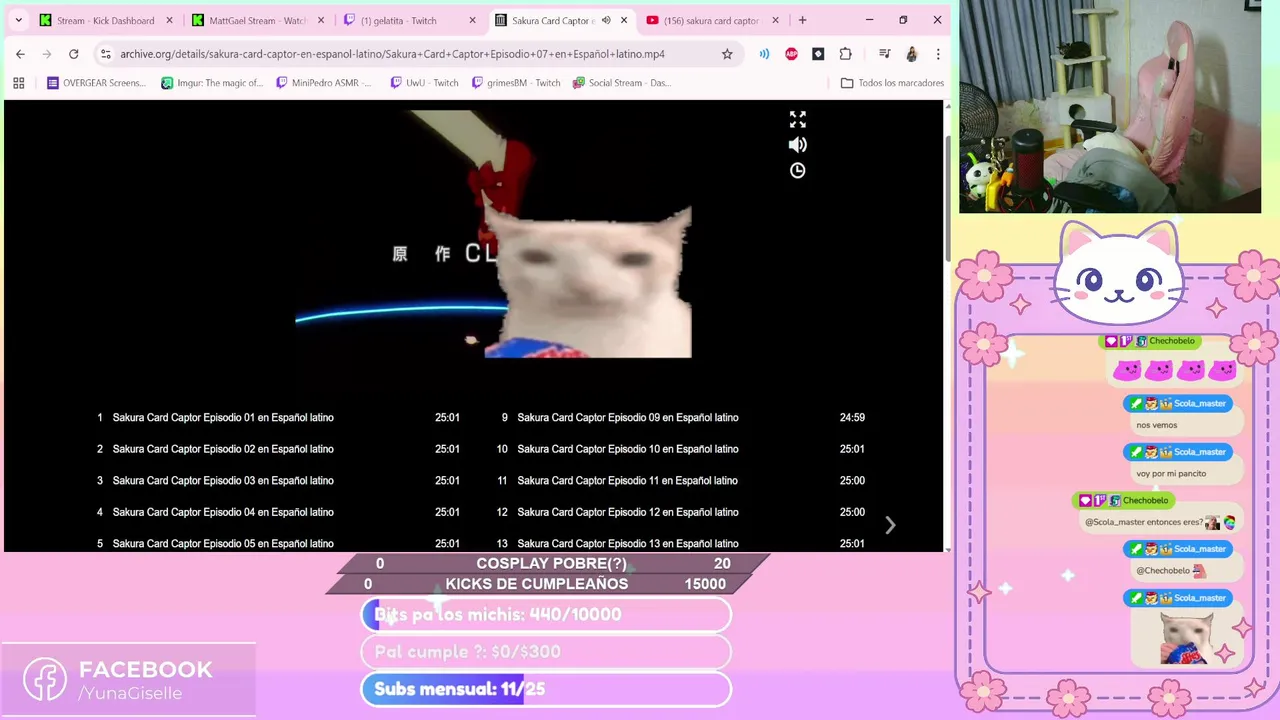Bookmark this page with the star icon
This screenshot has width=1280, height=720.
click(x=727, y=54)
